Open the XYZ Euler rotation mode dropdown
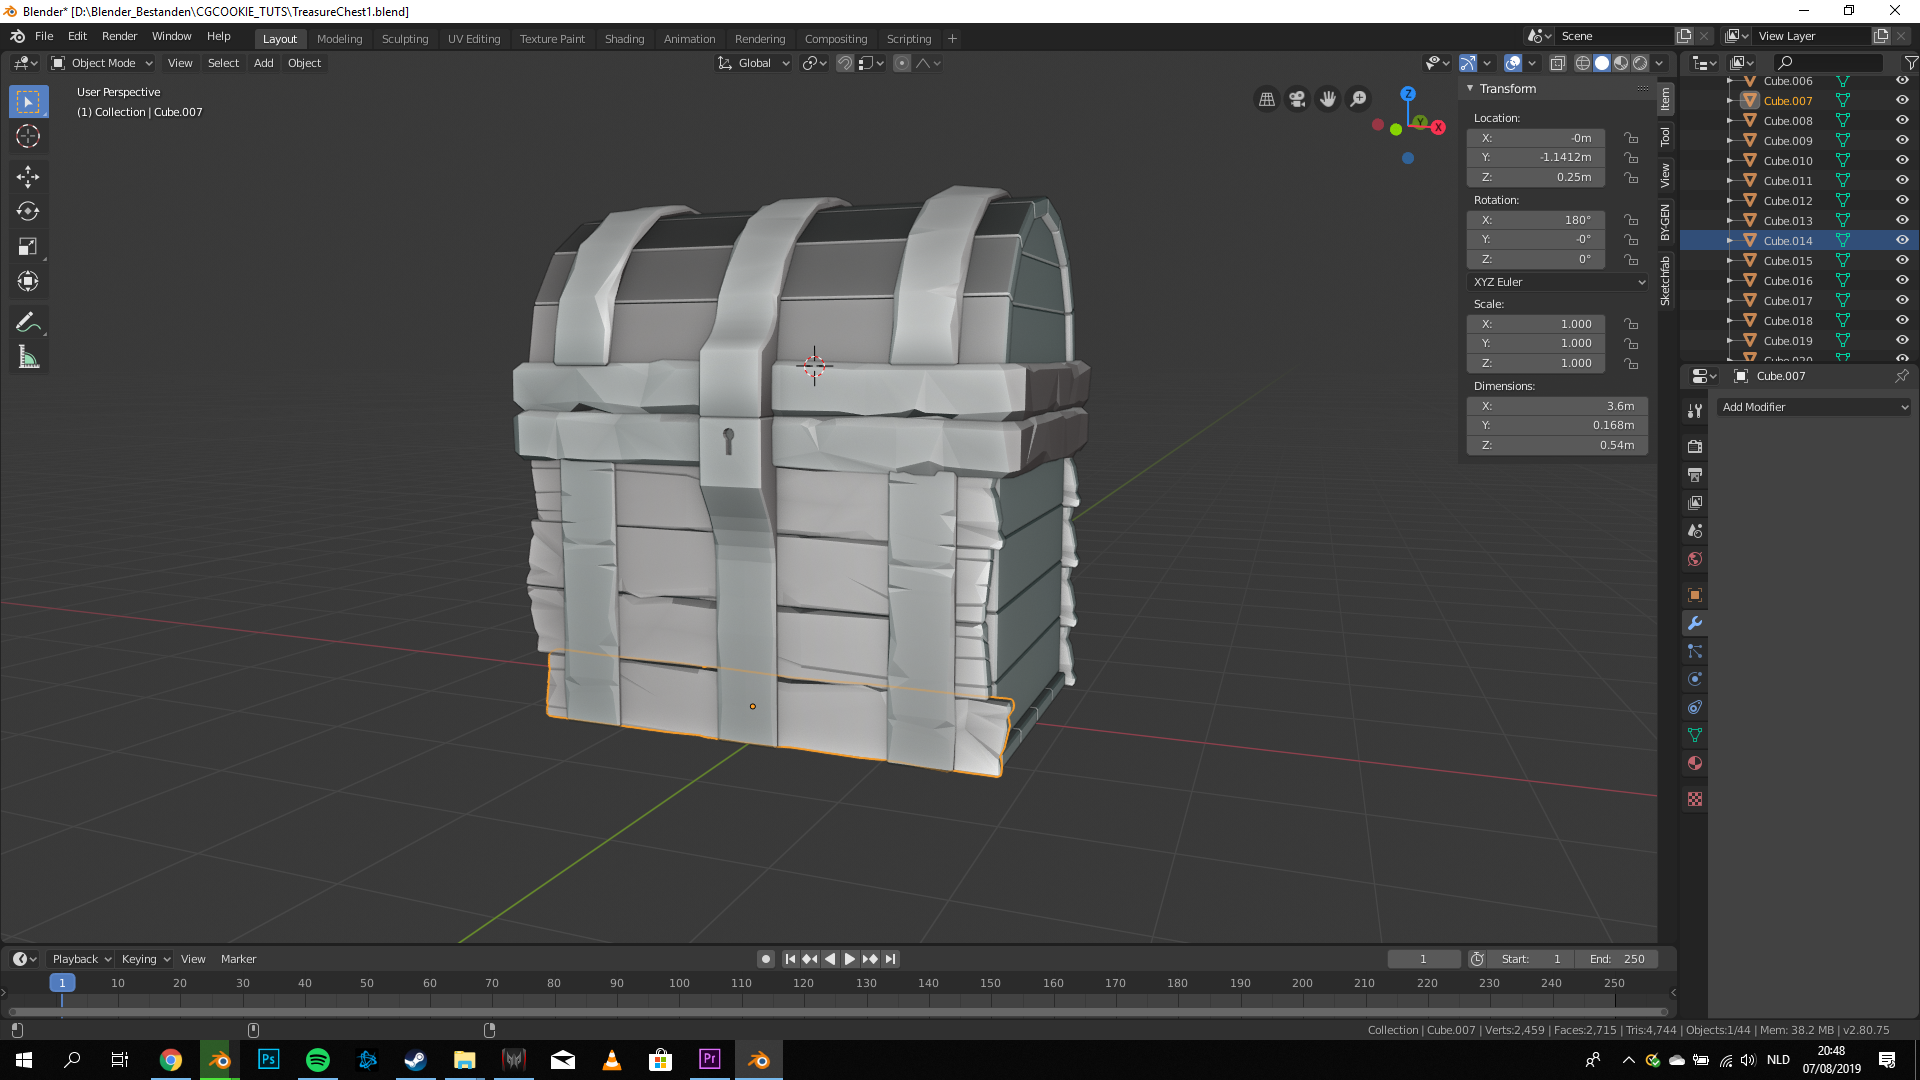The image size is (1920, 1080). pos(1557,282)
